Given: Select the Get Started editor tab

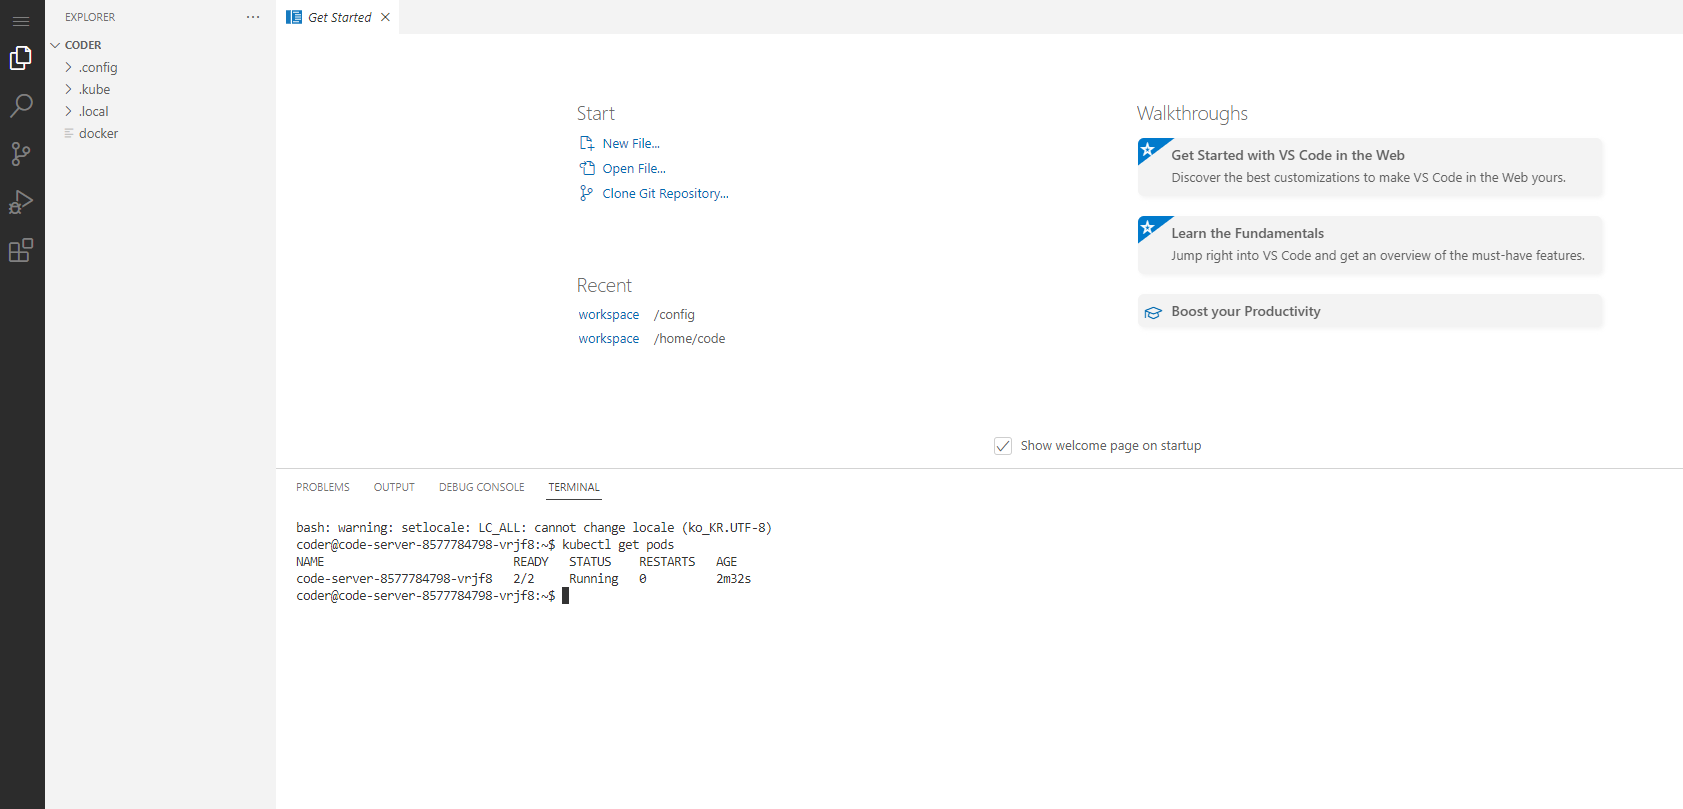Looking at the screenshot, I should coord(338,17).
